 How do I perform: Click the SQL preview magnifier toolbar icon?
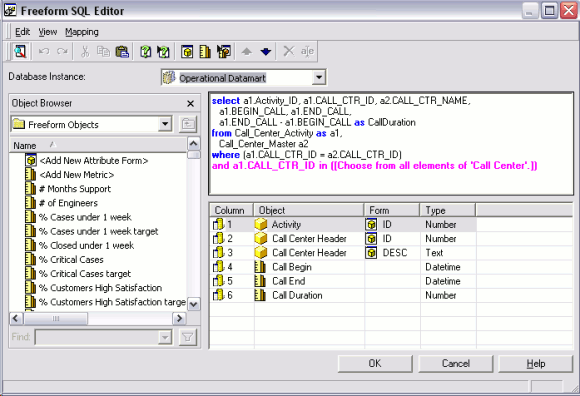point(20,51)
